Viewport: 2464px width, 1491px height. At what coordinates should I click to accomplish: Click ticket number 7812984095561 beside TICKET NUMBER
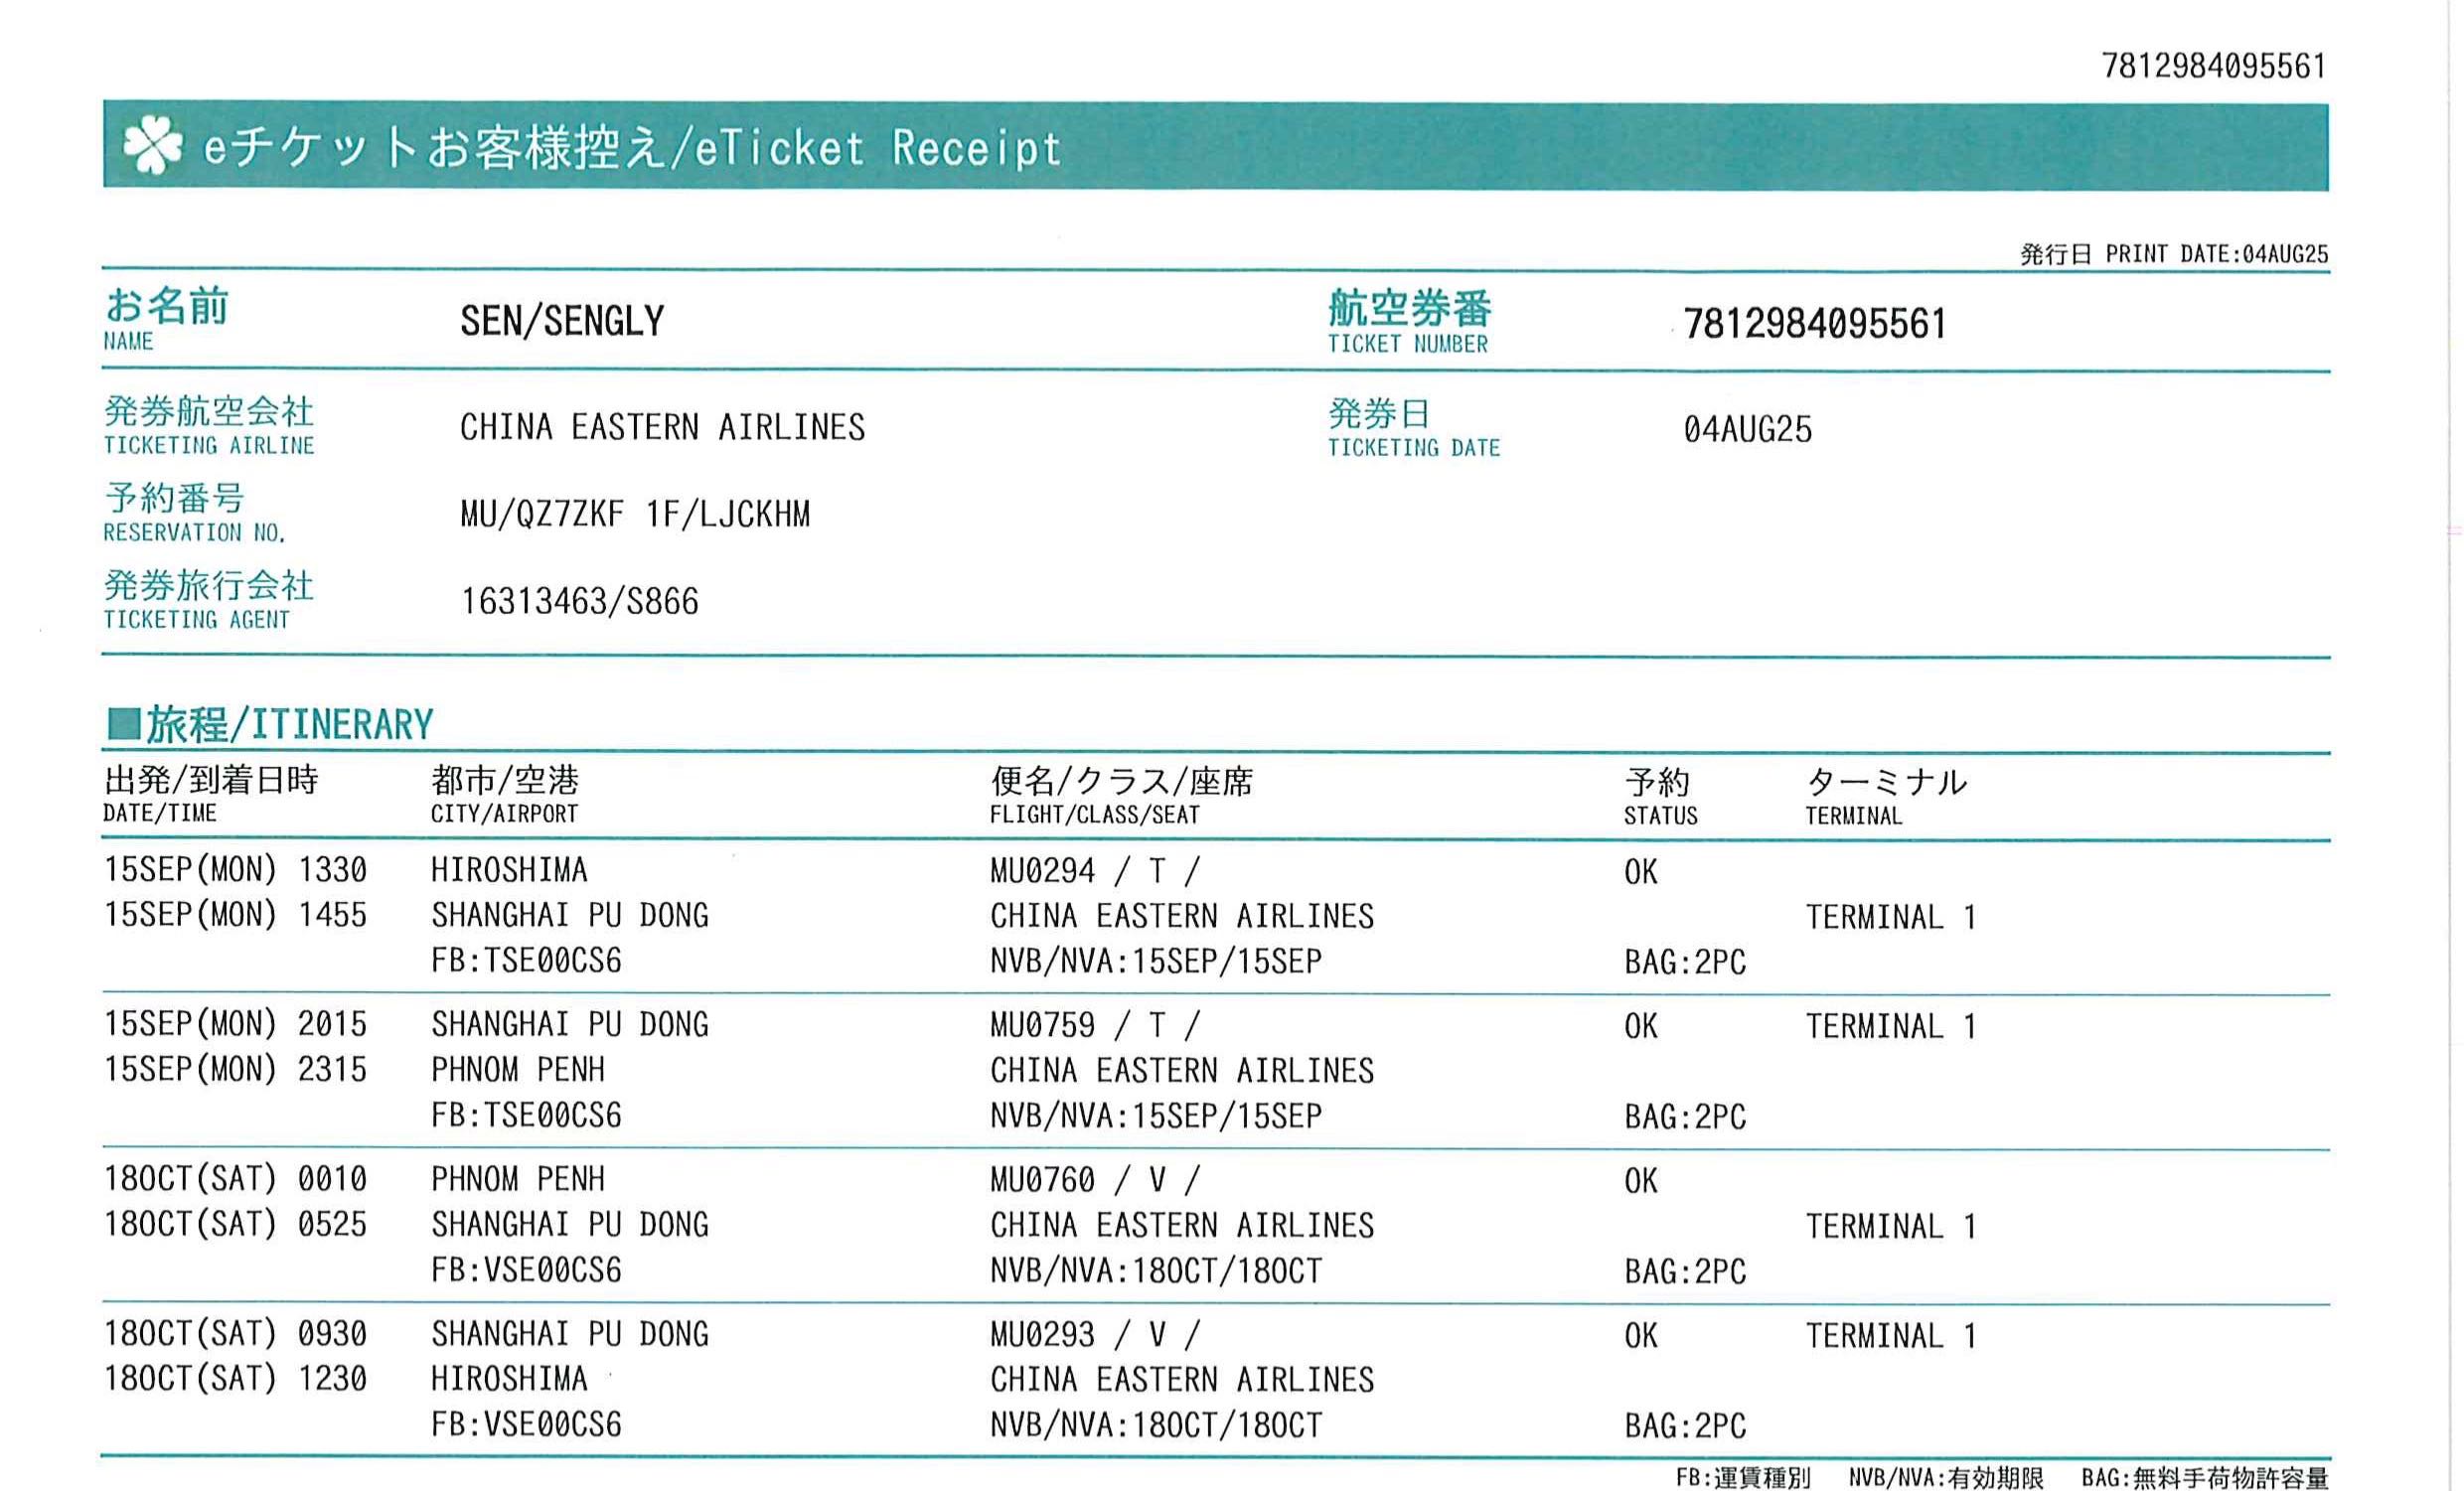click(1814, 324)
